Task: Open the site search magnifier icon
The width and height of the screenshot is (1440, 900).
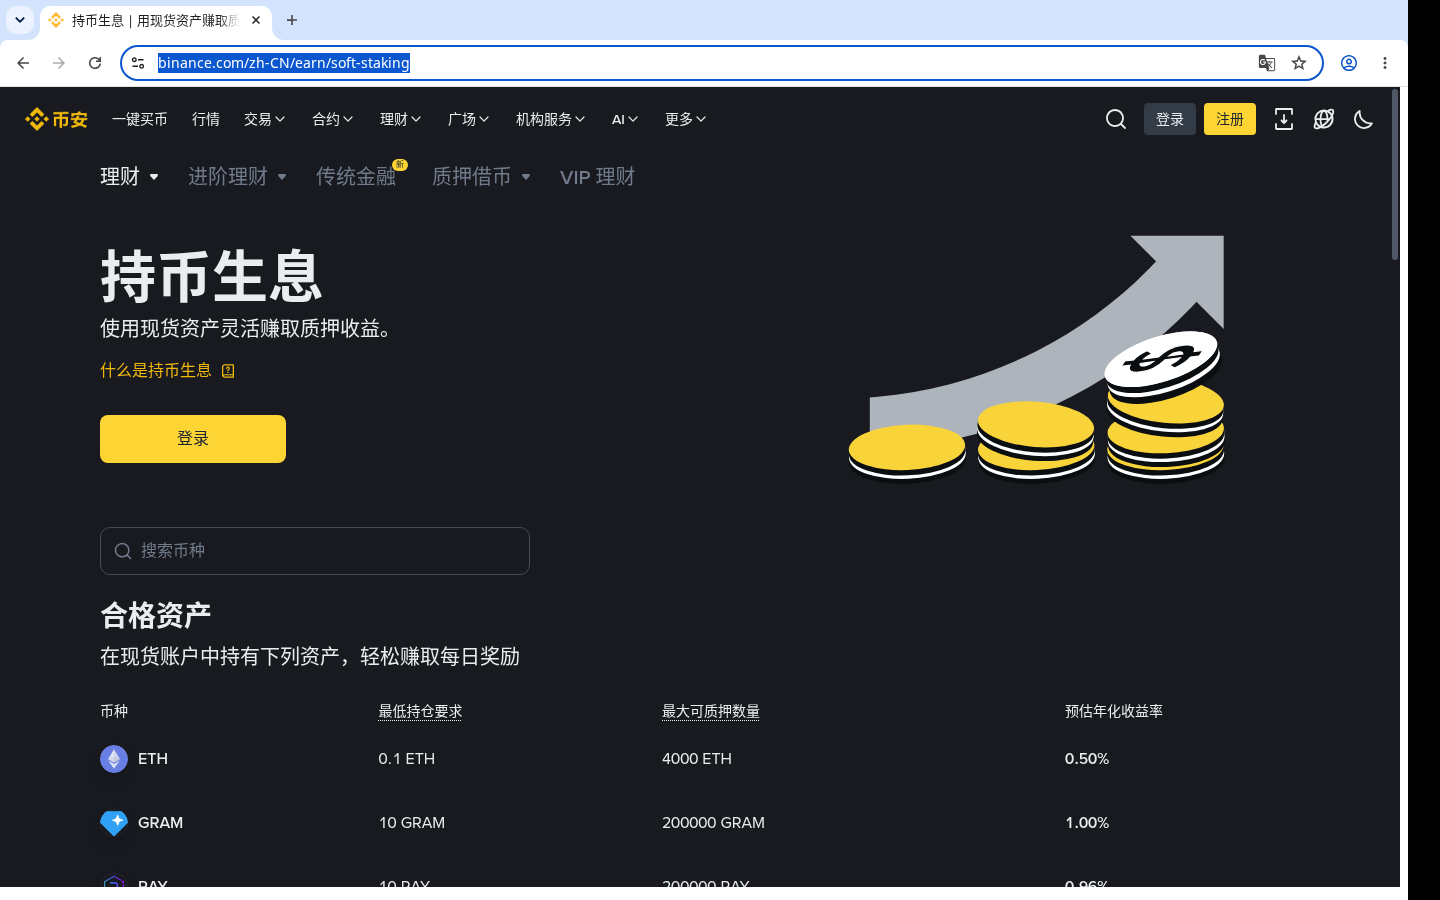Action: (1116, 119)
